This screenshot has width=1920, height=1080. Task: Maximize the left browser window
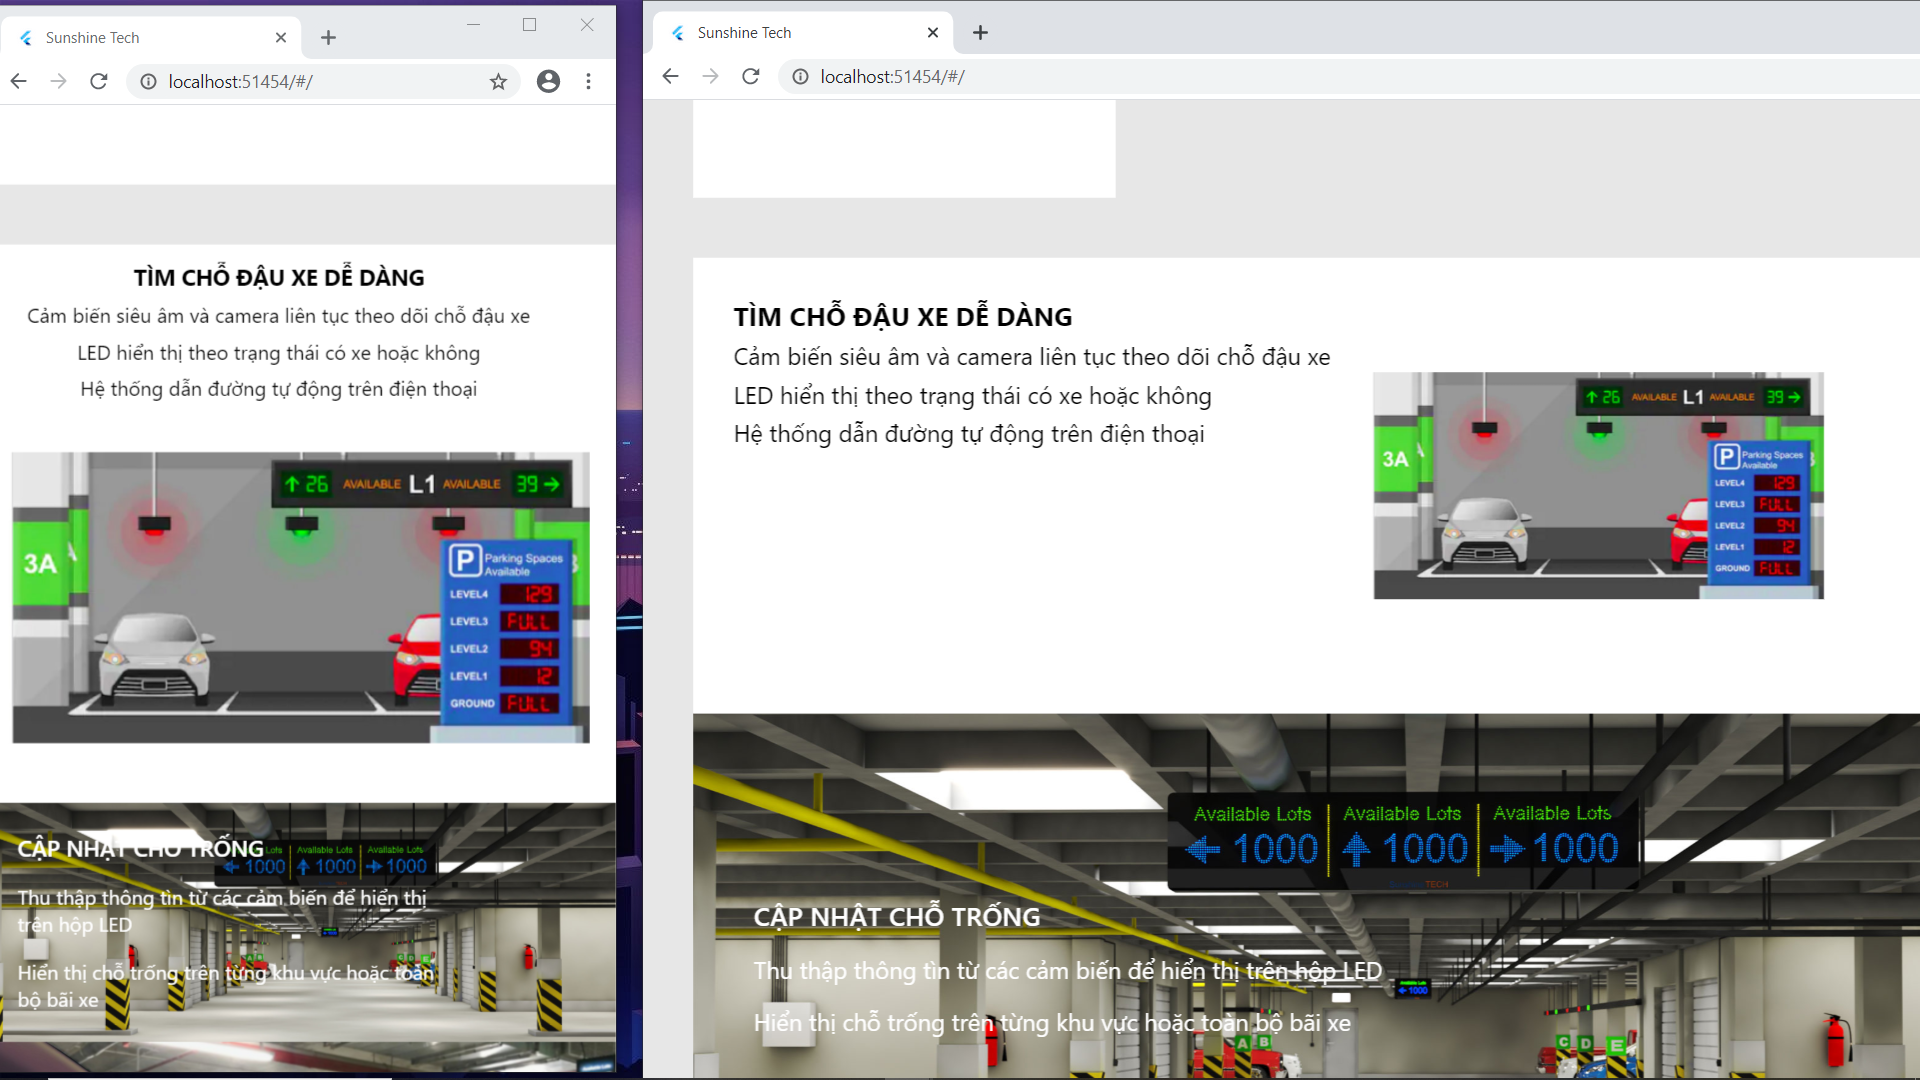point(529,25)
